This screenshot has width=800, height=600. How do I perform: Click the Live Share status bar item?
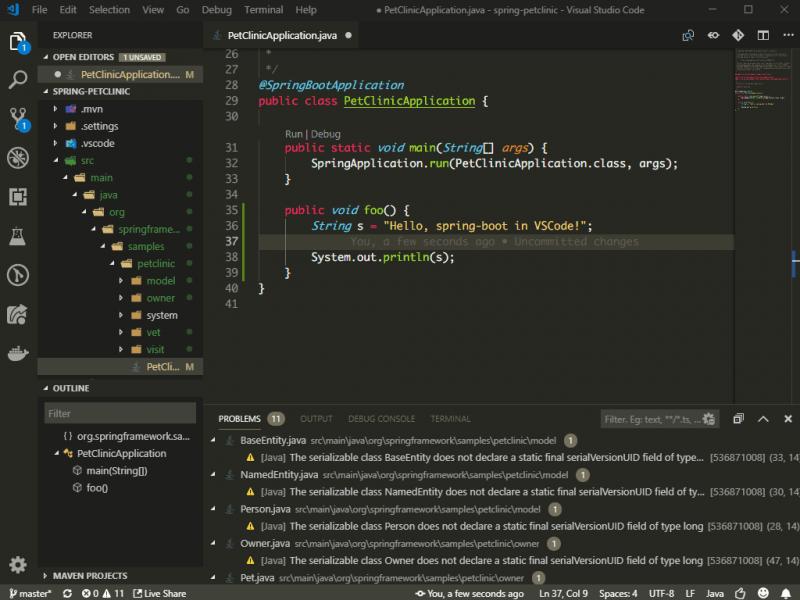click(x=160, y=593)
